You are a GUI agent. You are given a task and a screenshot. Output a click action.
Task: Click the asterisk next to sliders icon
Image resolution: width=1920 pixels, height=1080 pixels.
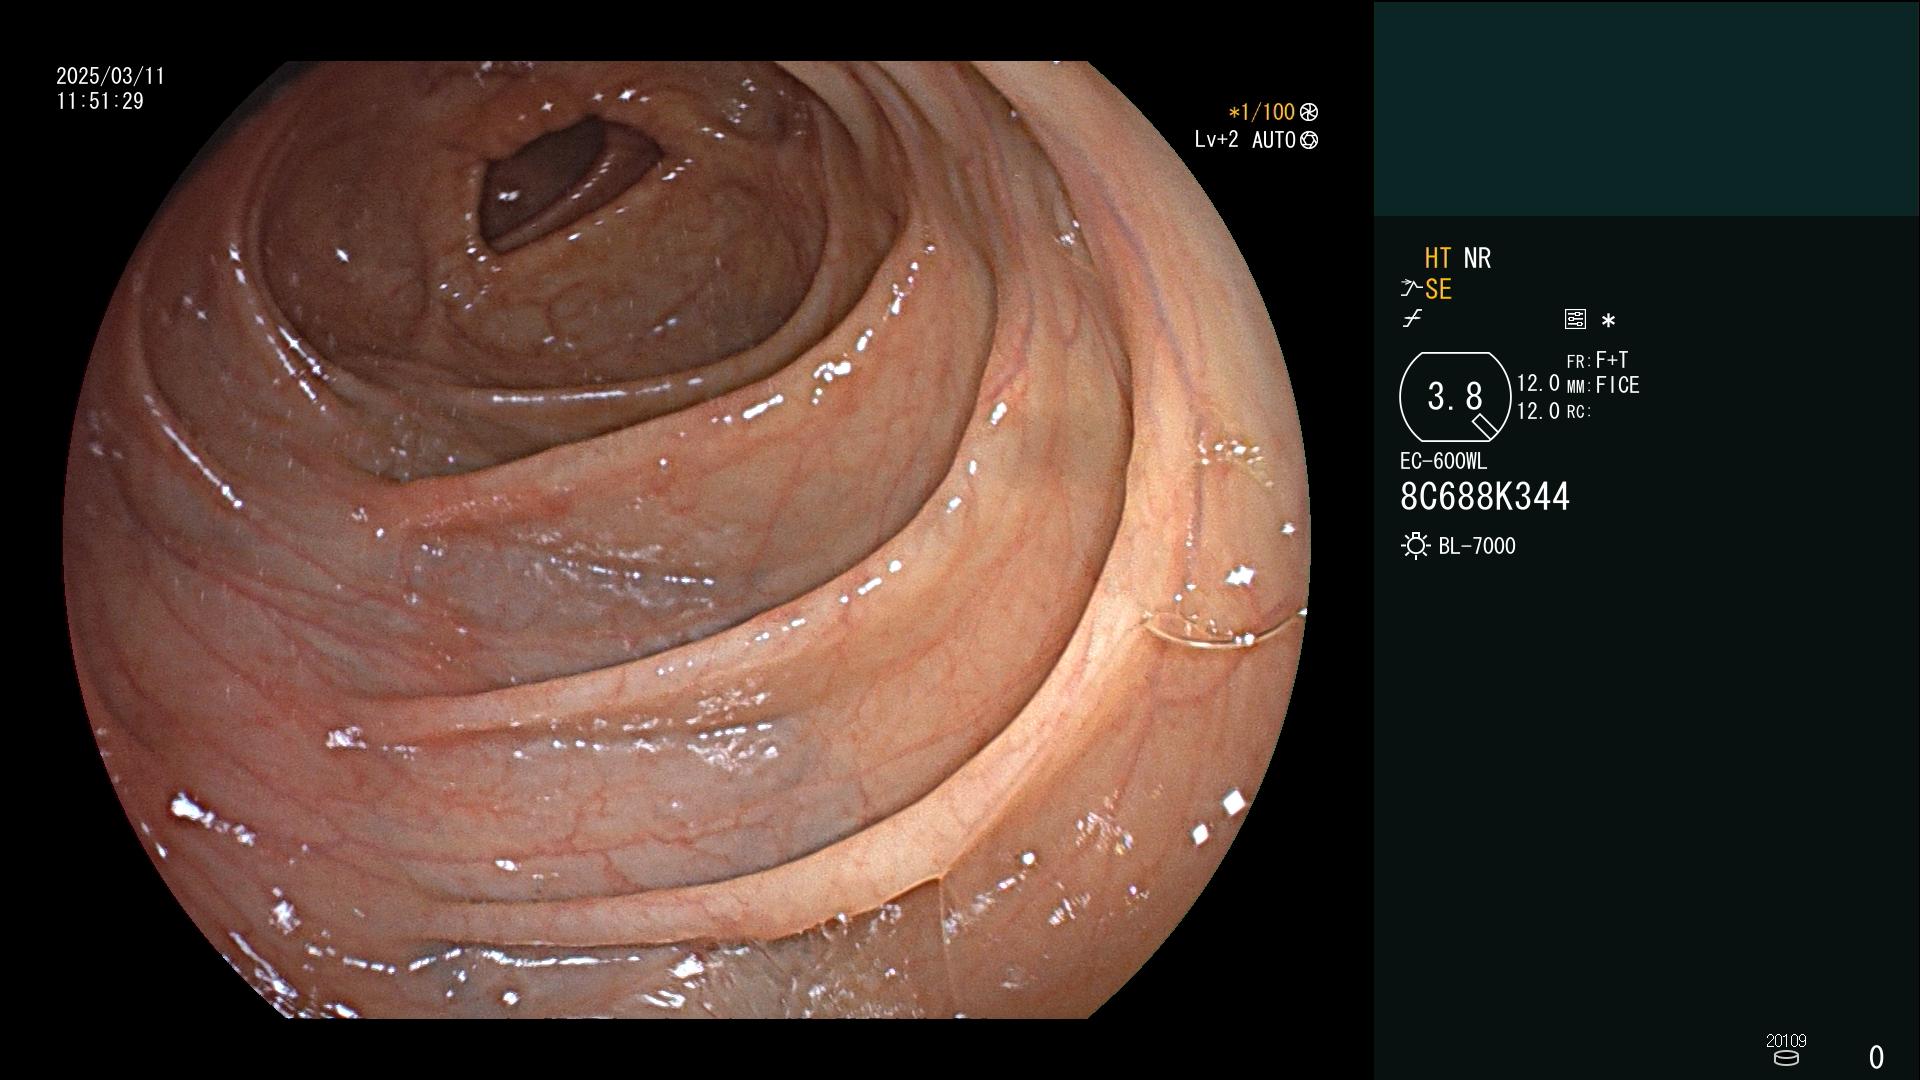[x=1608, y=320]
